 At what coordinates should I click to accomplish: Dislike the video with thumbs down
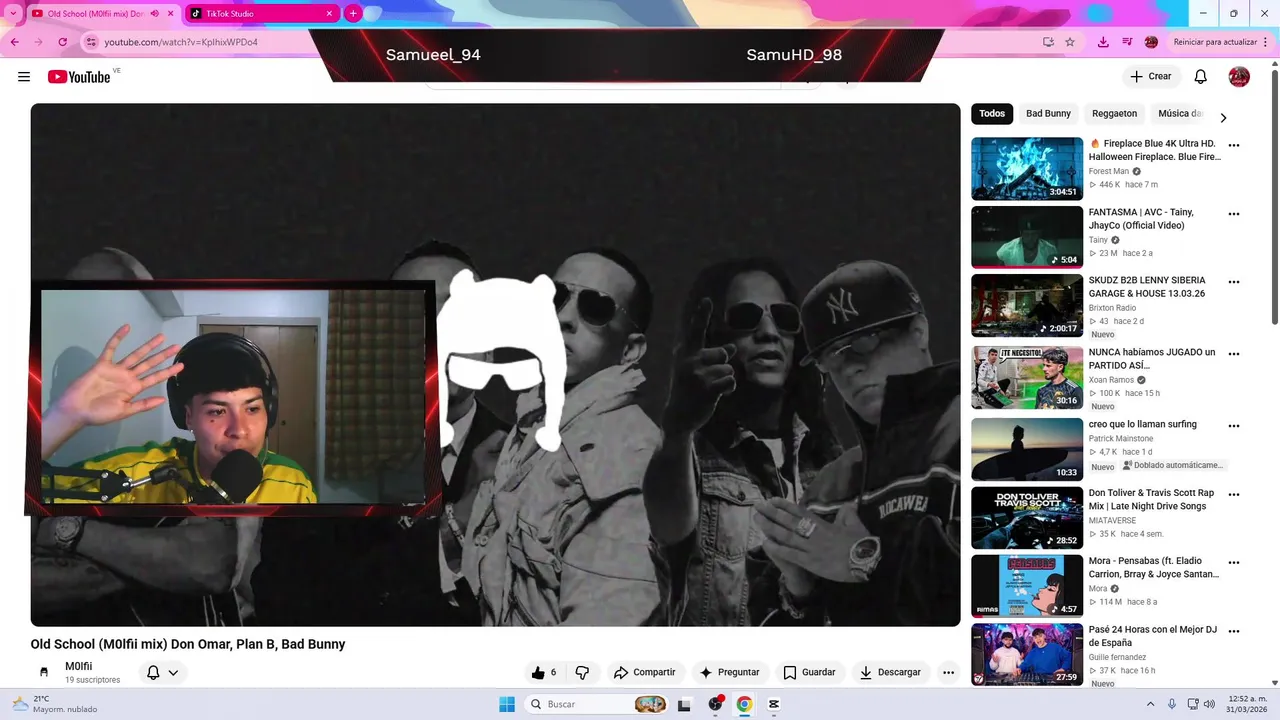(582, 673)
